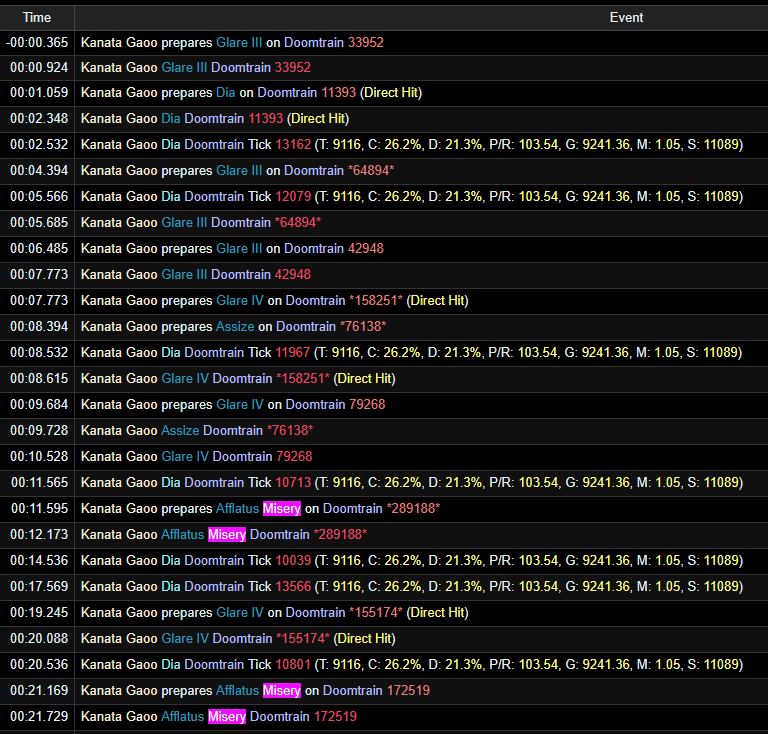The width and height of the screenshot is (768, 734).
Task: Open Glare III link in the -00:00.365 row
Action: pyautogui.click(x=239, y=43)
